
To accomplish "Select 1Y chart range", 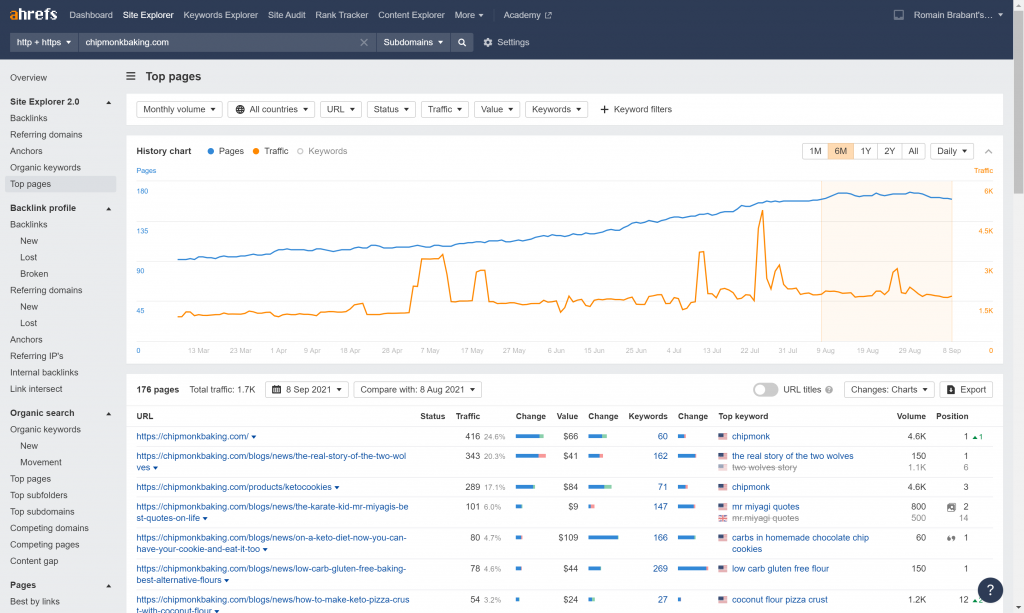I will 865,151.
